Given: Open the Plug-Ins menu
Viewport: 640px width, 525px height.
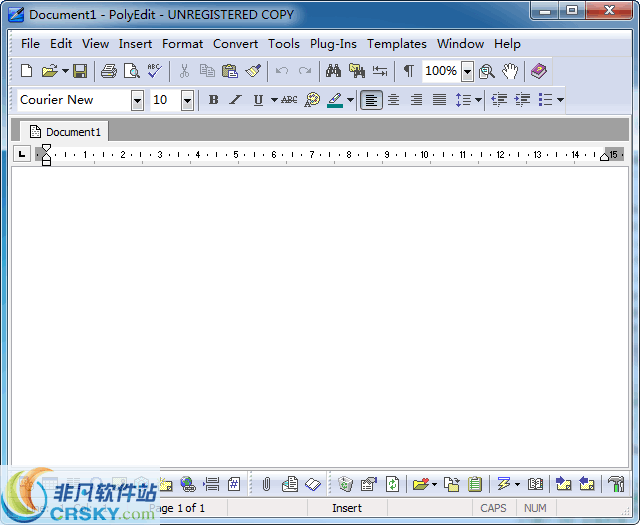Looking at the screenshot, I should 333,44.
